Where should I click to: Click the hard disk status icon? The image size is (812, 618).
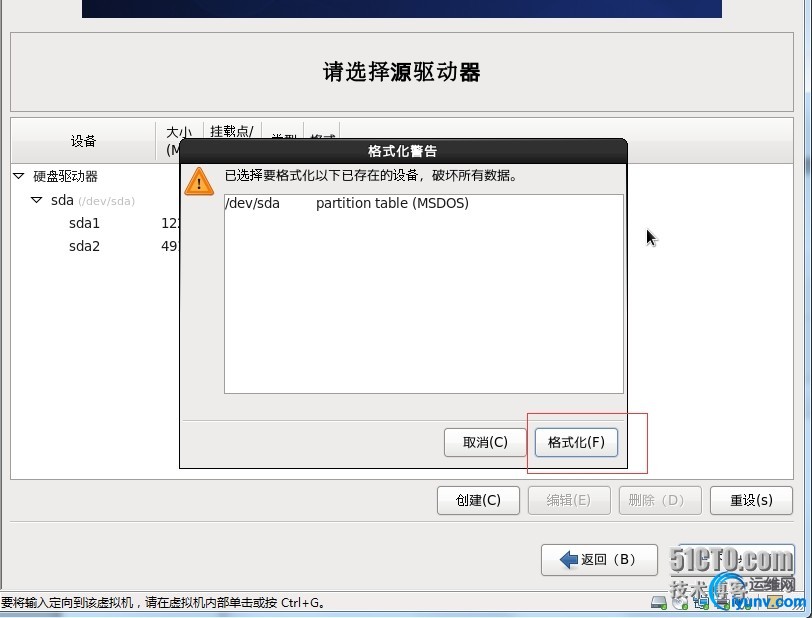(659, 602)
